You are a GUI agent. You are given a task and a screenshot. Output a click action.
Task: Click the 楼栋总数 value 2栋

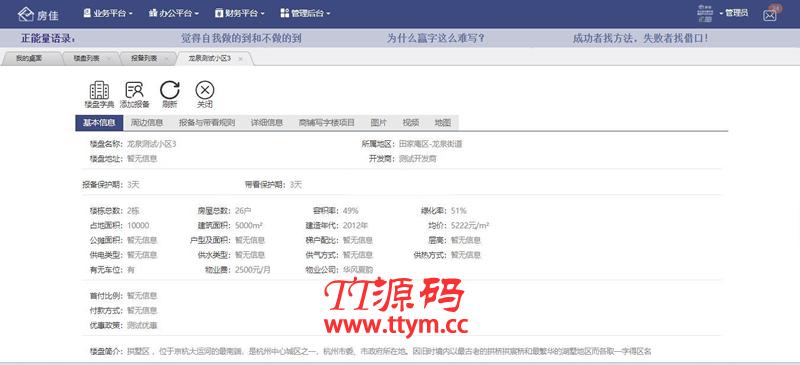point(133,211)
